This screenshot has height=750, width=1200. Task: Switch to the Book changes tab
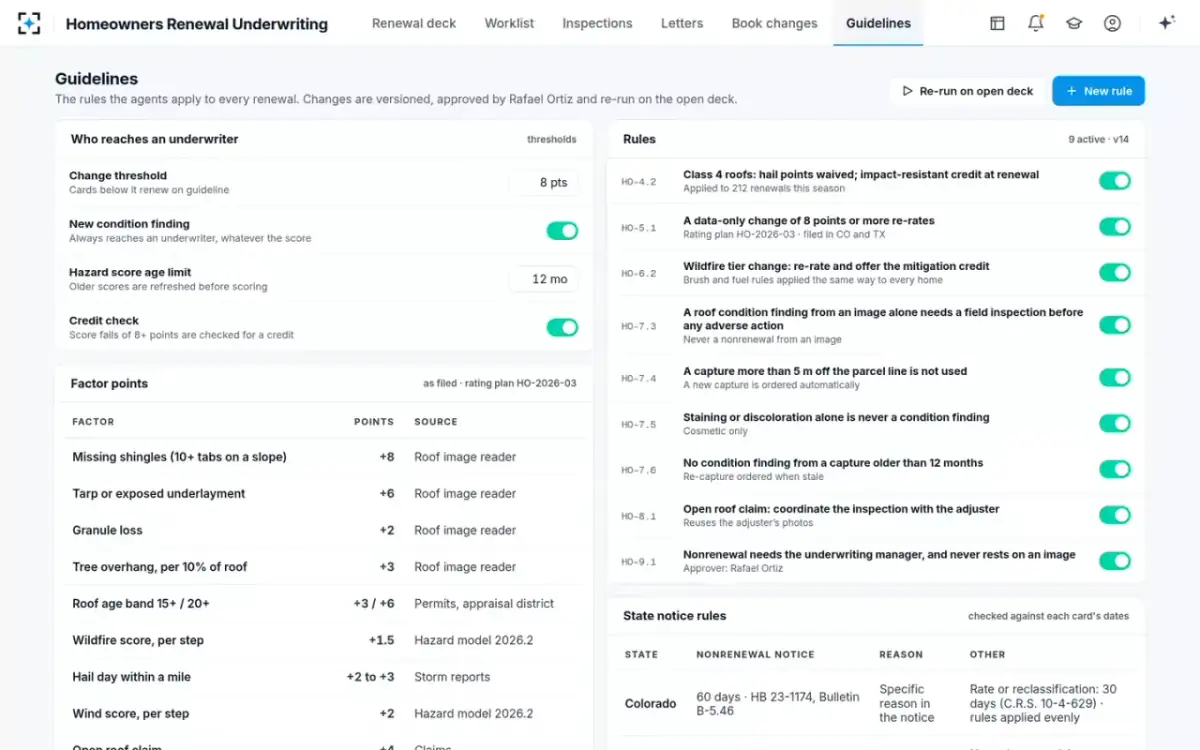774,23
